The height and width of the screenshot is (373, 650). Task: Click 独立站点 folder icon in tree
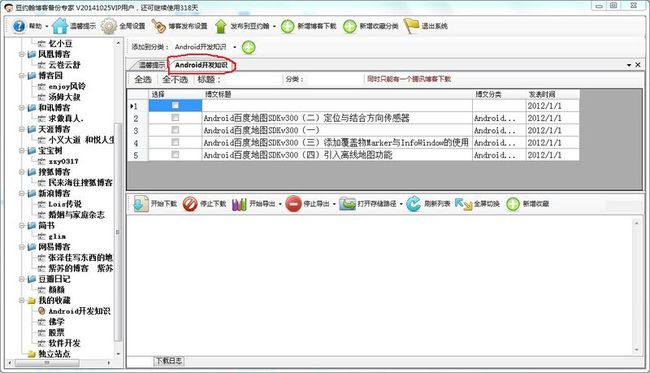tap(32, 354)
